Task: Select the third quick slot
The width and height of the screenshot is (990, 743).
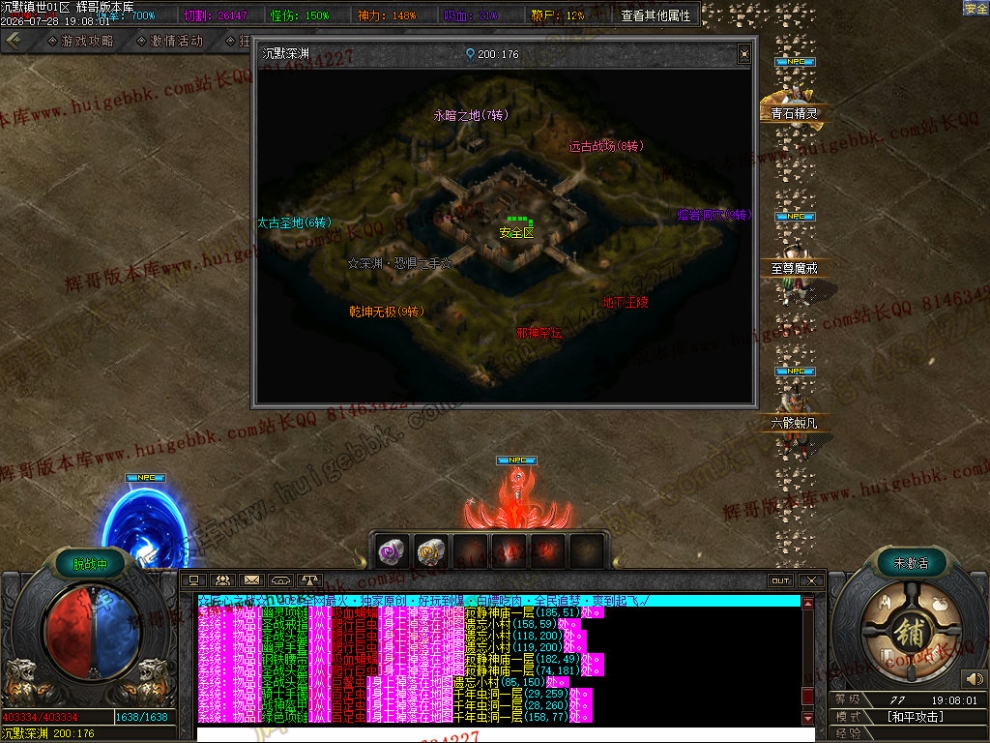Action: pos(470,551)
